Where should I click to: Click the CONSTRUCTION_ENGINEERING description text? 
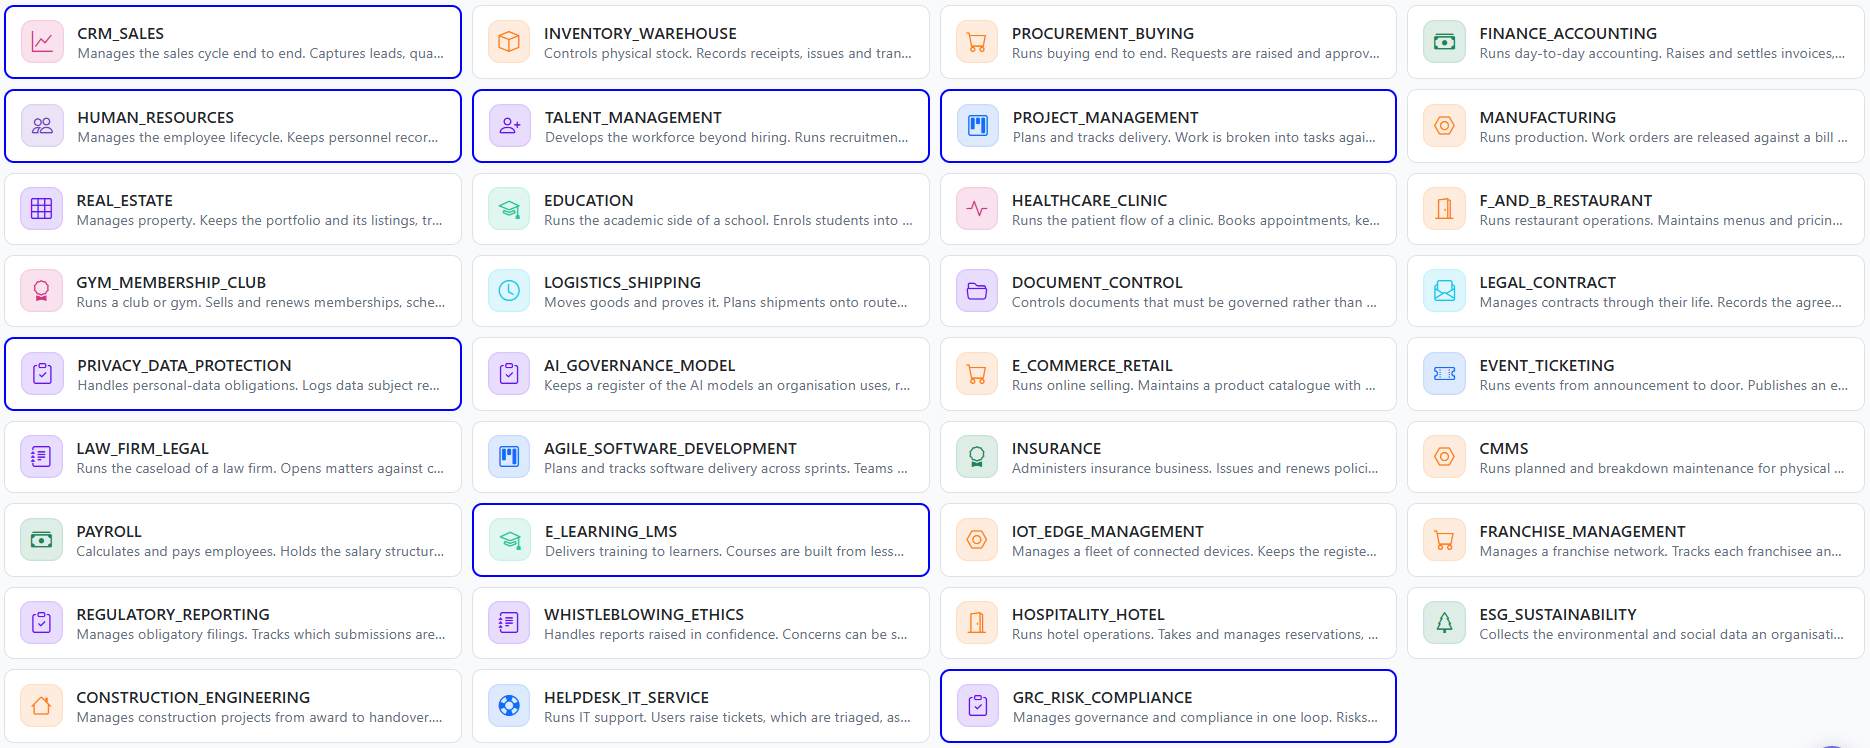[x=260, y=717]
